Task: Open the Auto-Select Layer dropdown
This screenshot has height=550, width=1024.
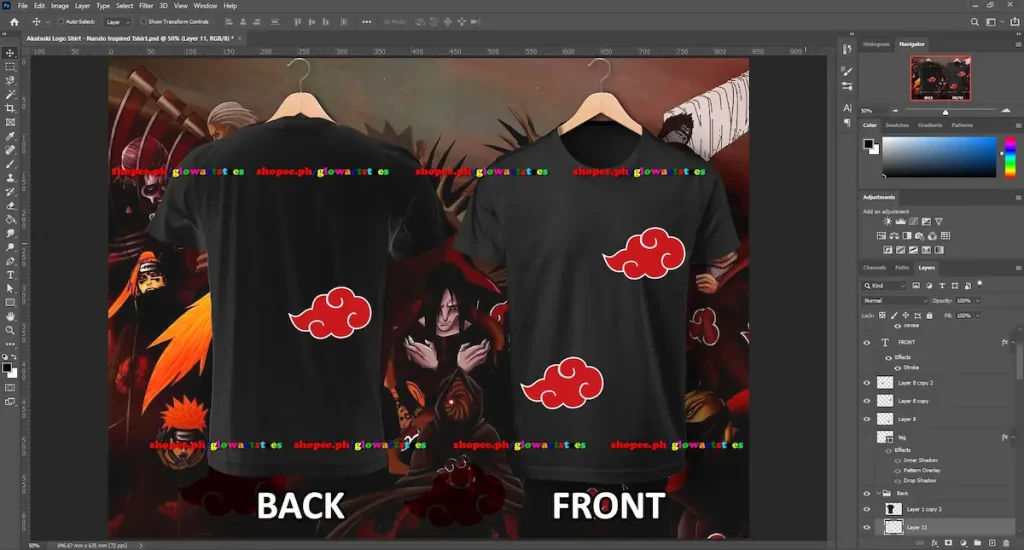Action: click(x=118, y=22)
